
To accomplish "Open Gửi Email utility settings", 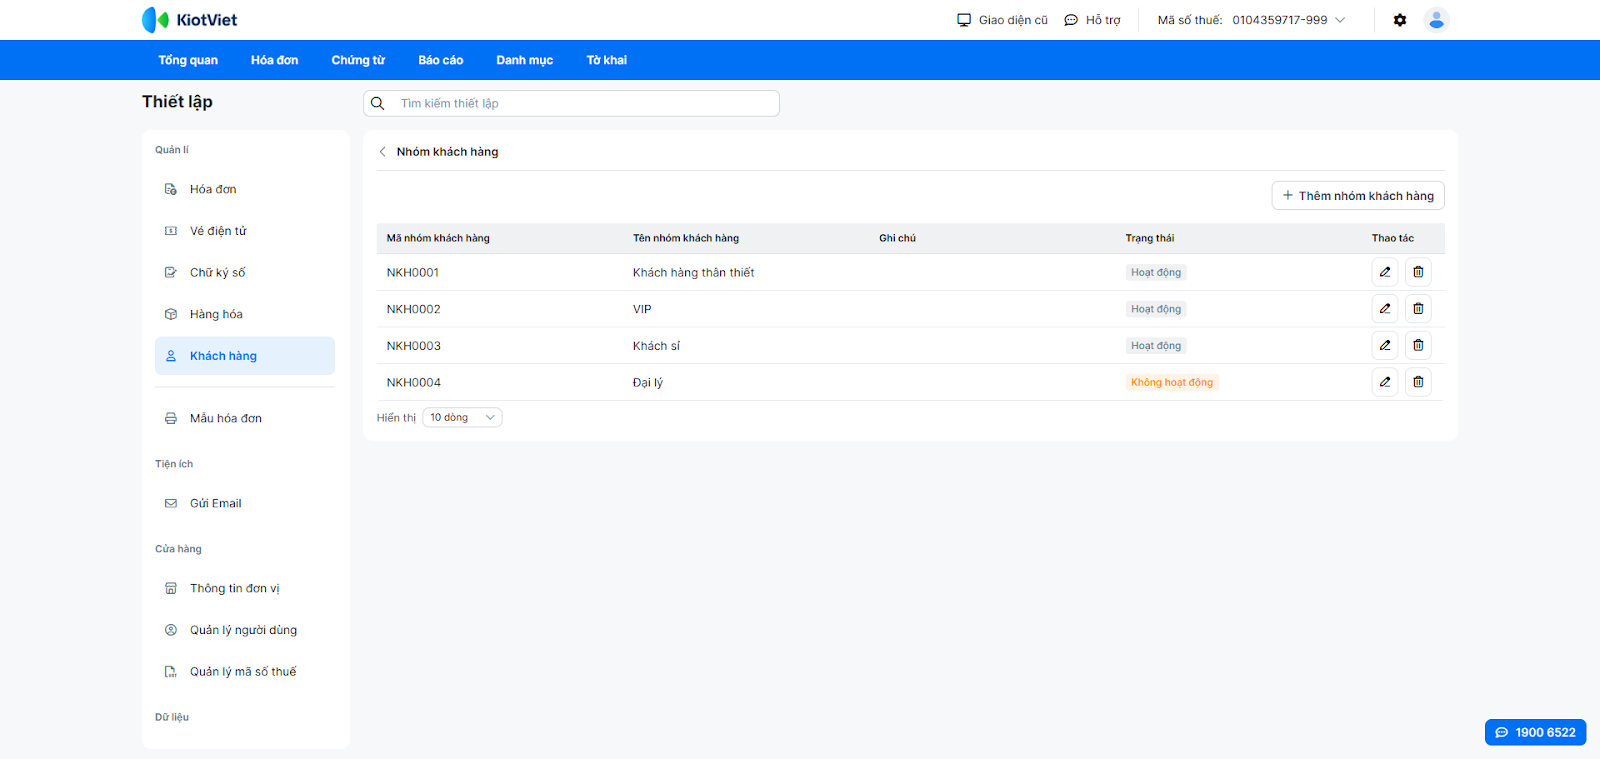I will (215, 503).
